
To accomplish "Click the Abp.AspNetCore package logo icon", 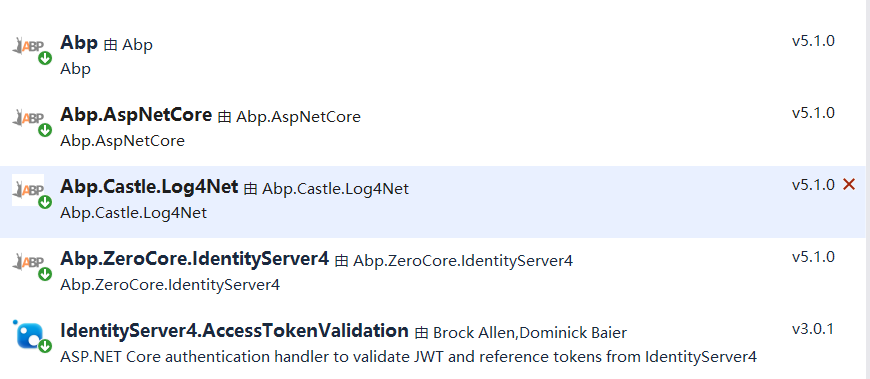I will coord(28,118).
